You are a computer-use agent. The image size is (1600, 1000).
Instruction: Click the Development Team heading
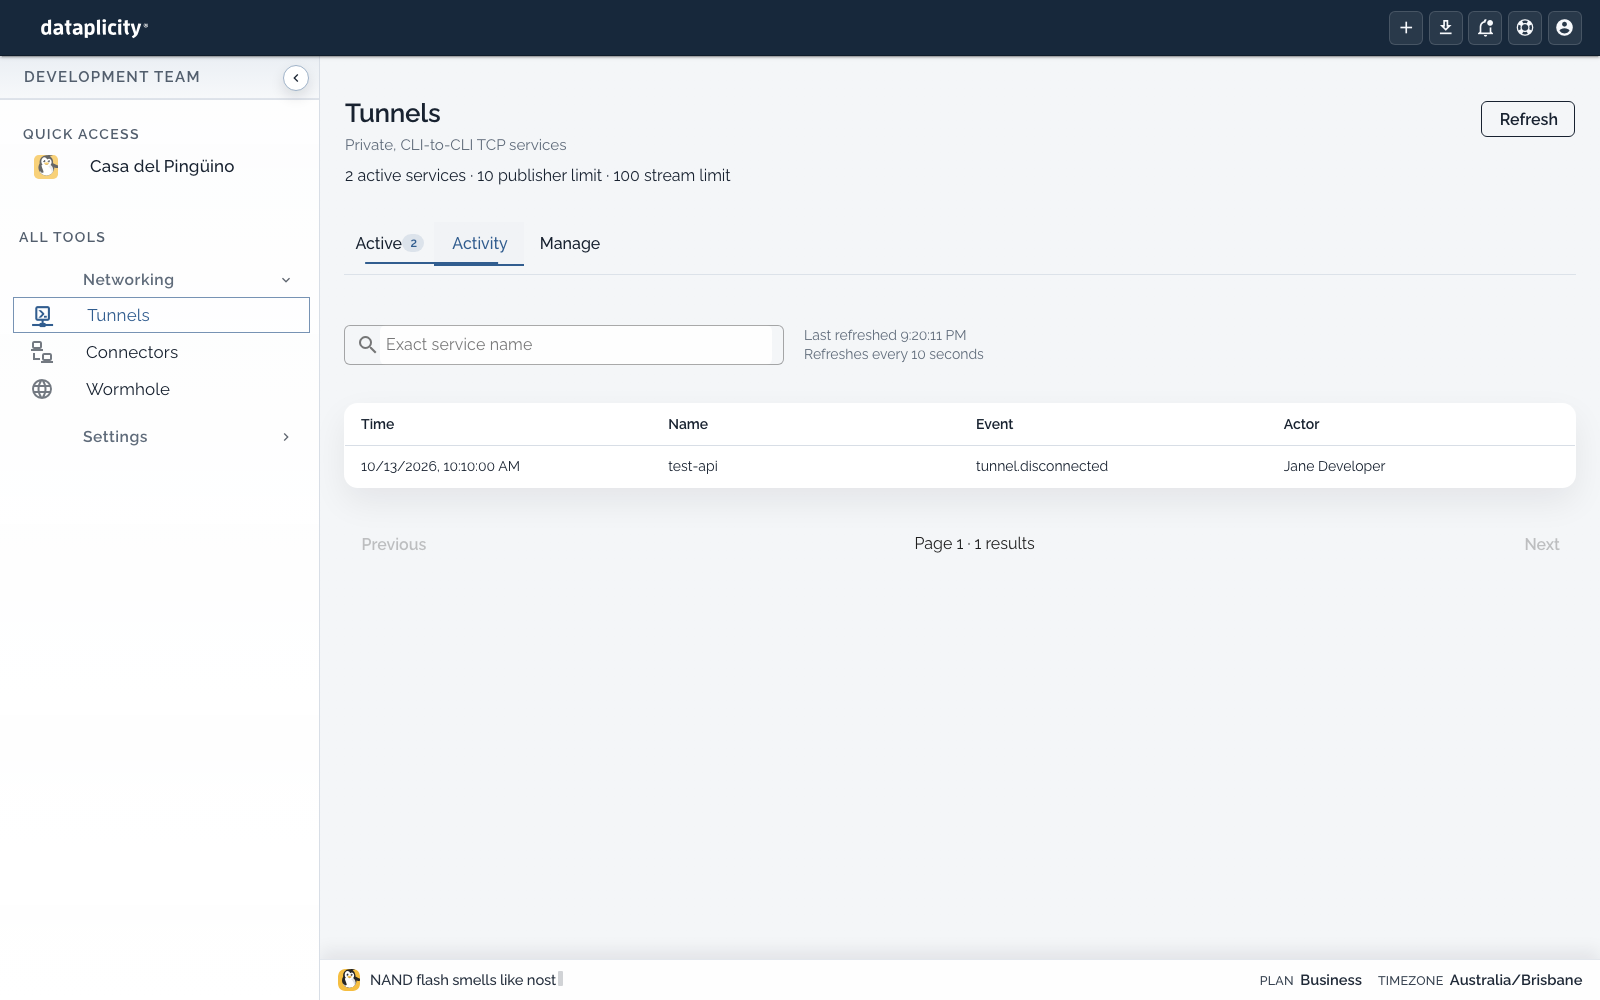(112, 77)
